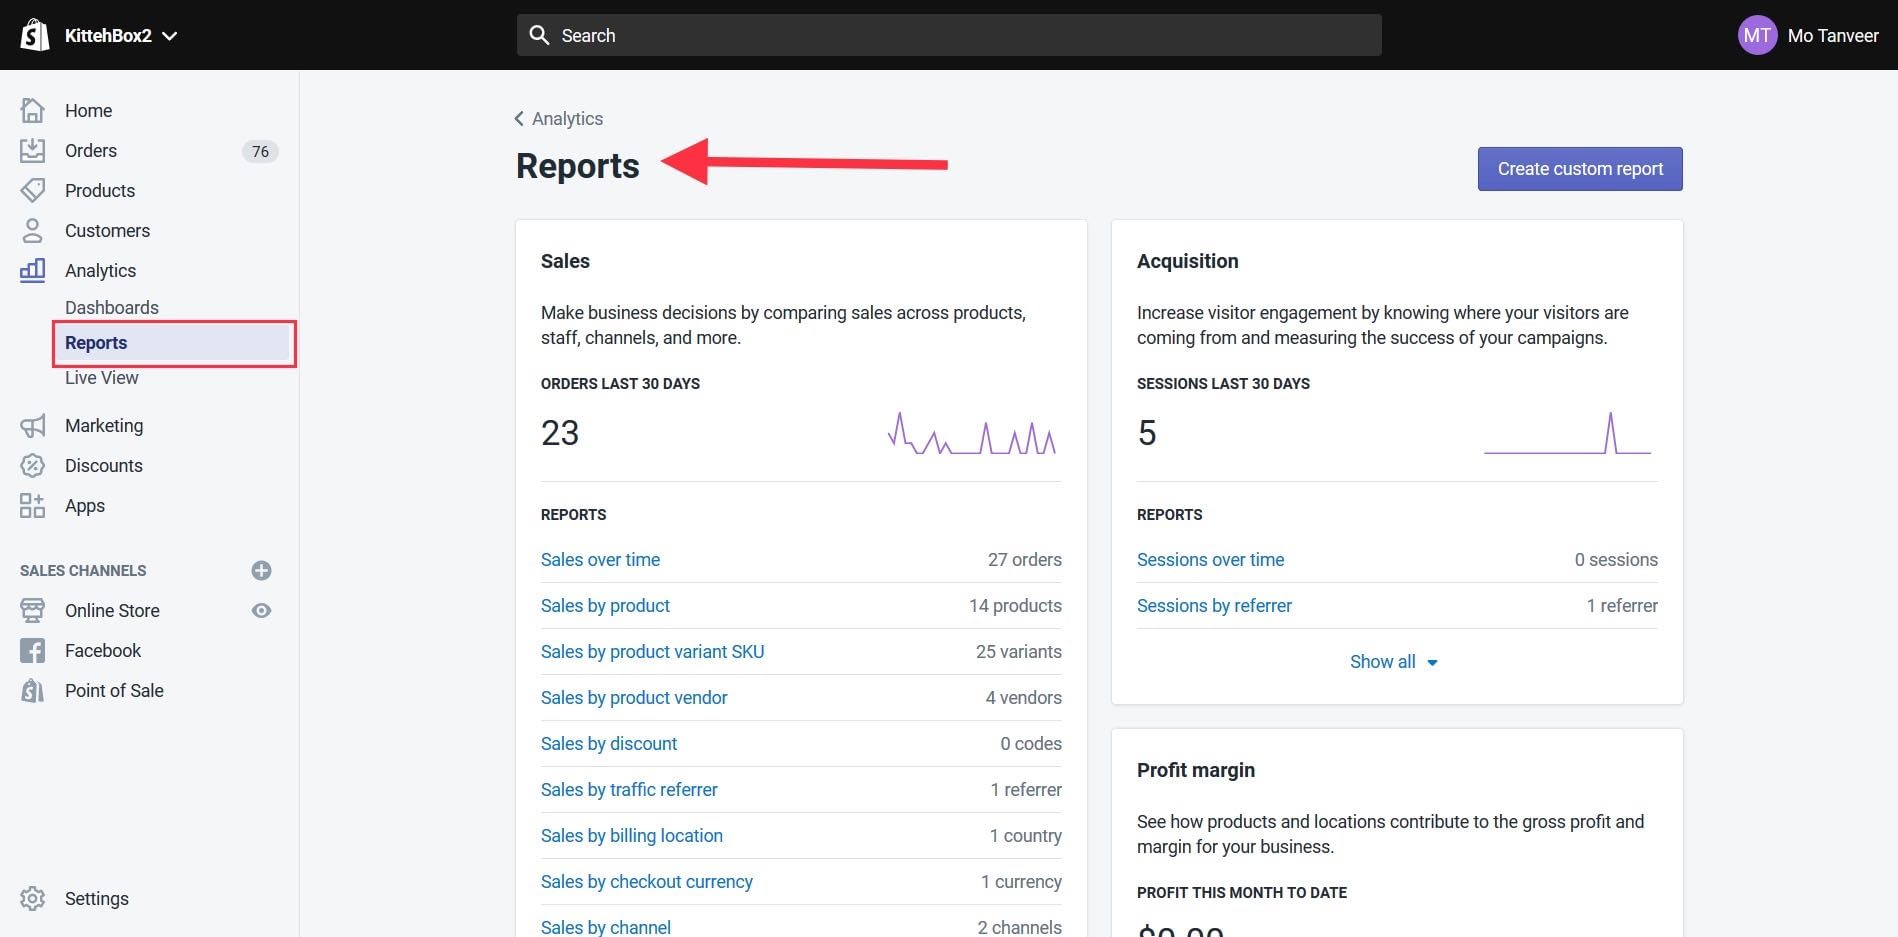
Task: View Online Store using the eye icon
Action: click(261, 611)
